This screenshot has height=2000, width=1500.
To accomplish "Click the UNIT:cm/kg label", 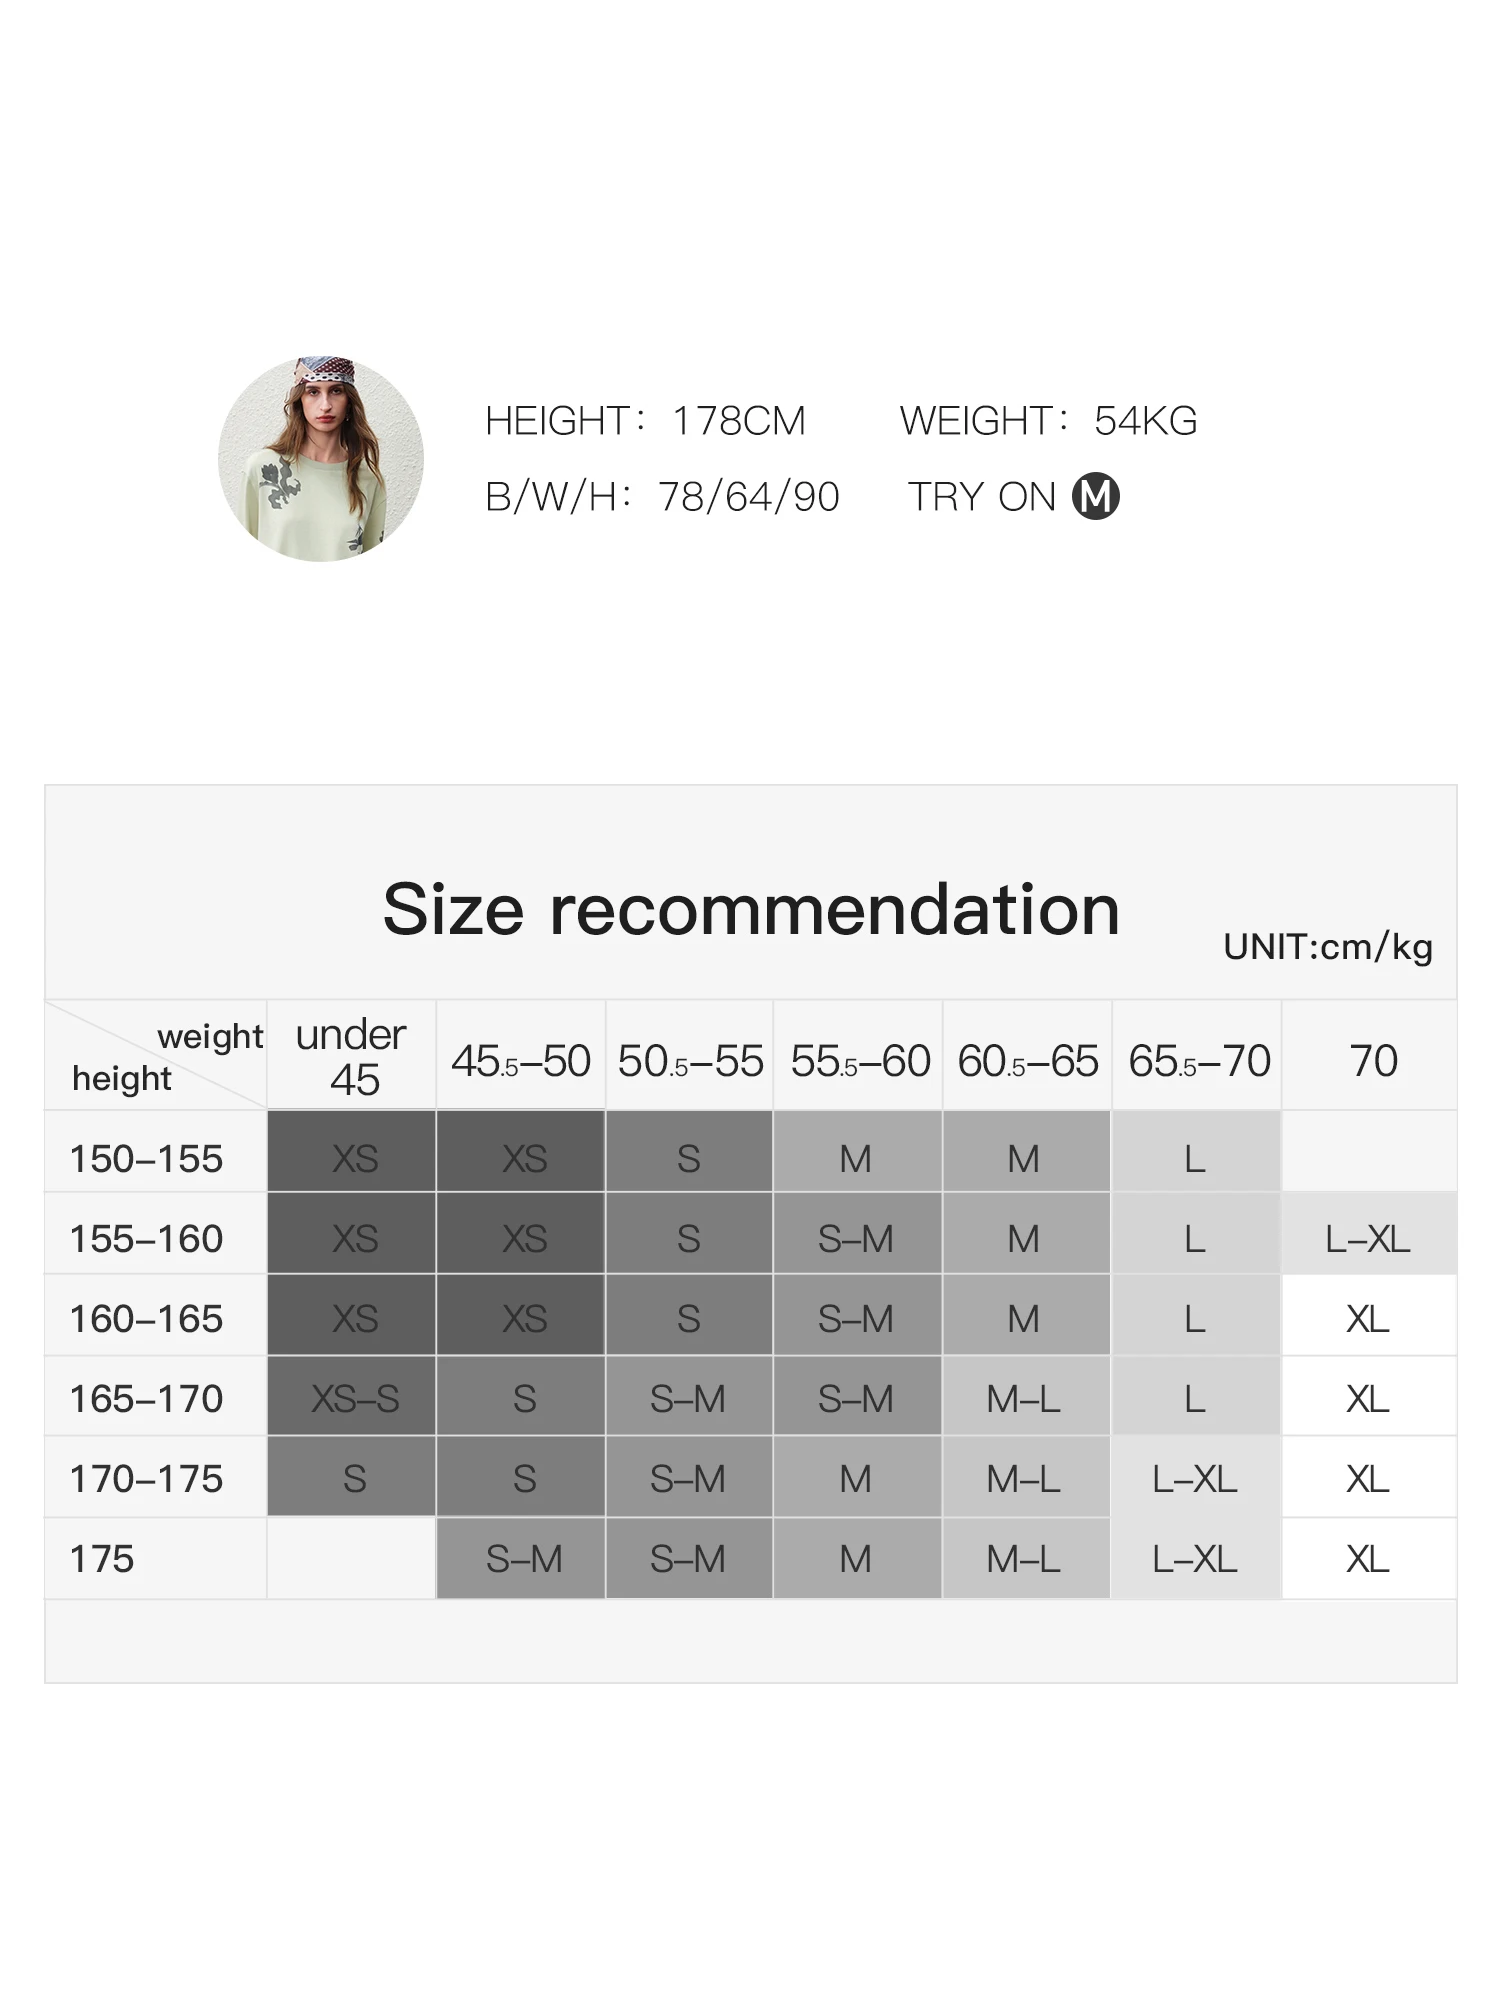I will pos(1327,946).
